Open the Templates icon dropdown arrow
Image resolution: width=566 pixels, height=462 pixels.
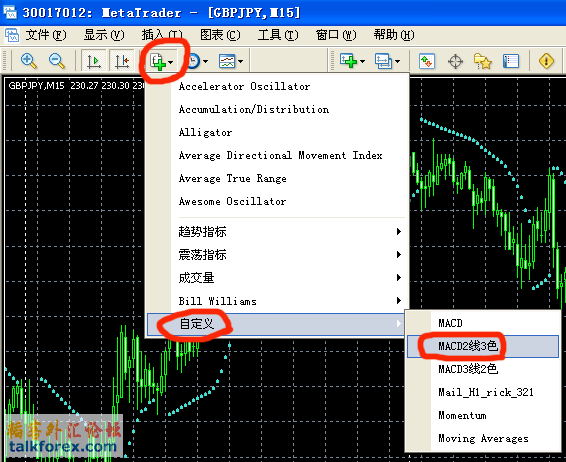click(x=240, y=61)
